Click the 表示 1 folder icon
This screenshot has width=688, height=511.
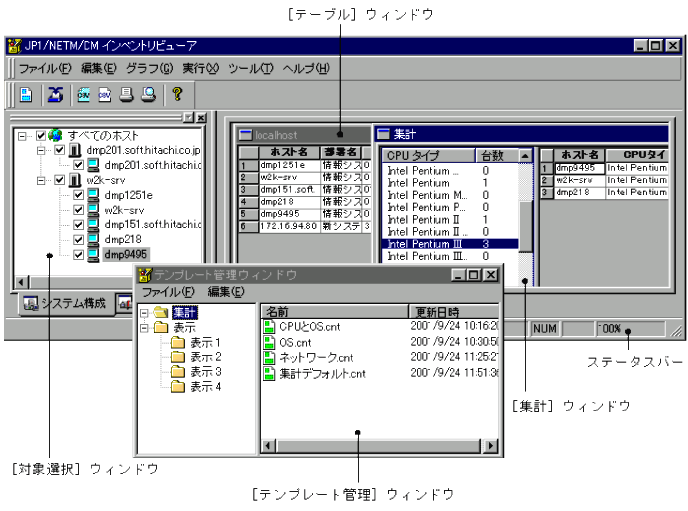178,342
